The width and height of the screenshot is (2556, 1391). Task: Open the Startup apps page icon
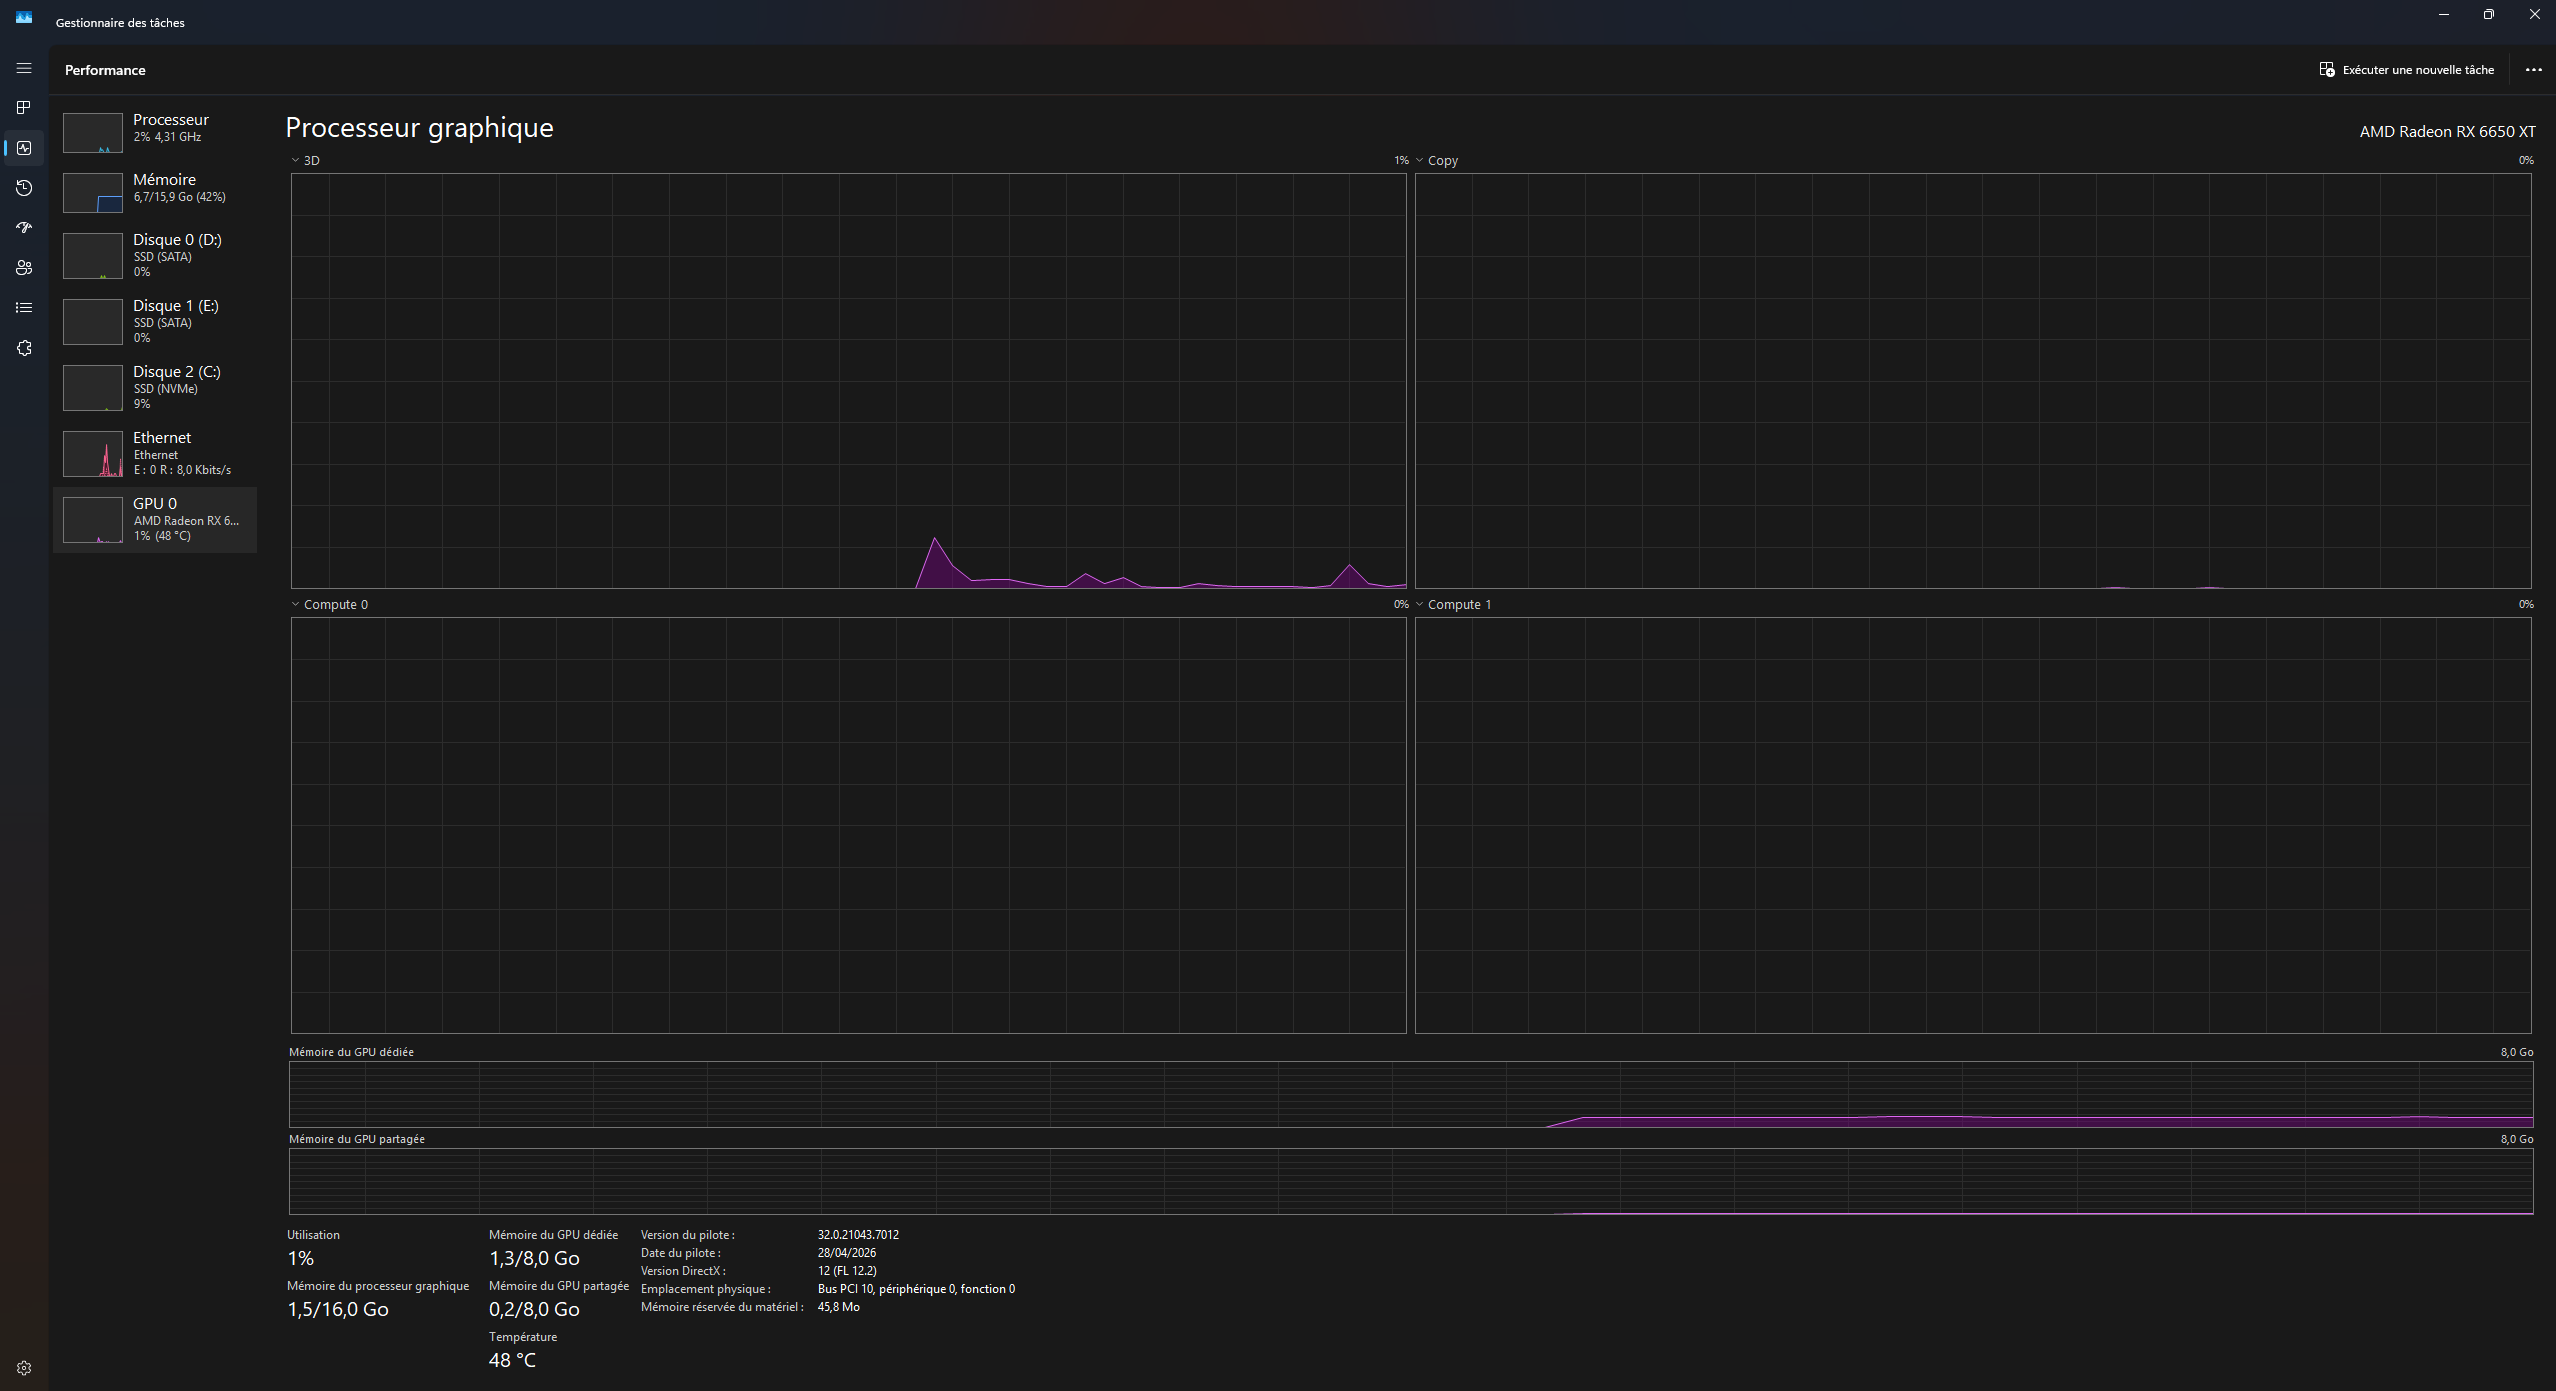(x=24, y=228)
